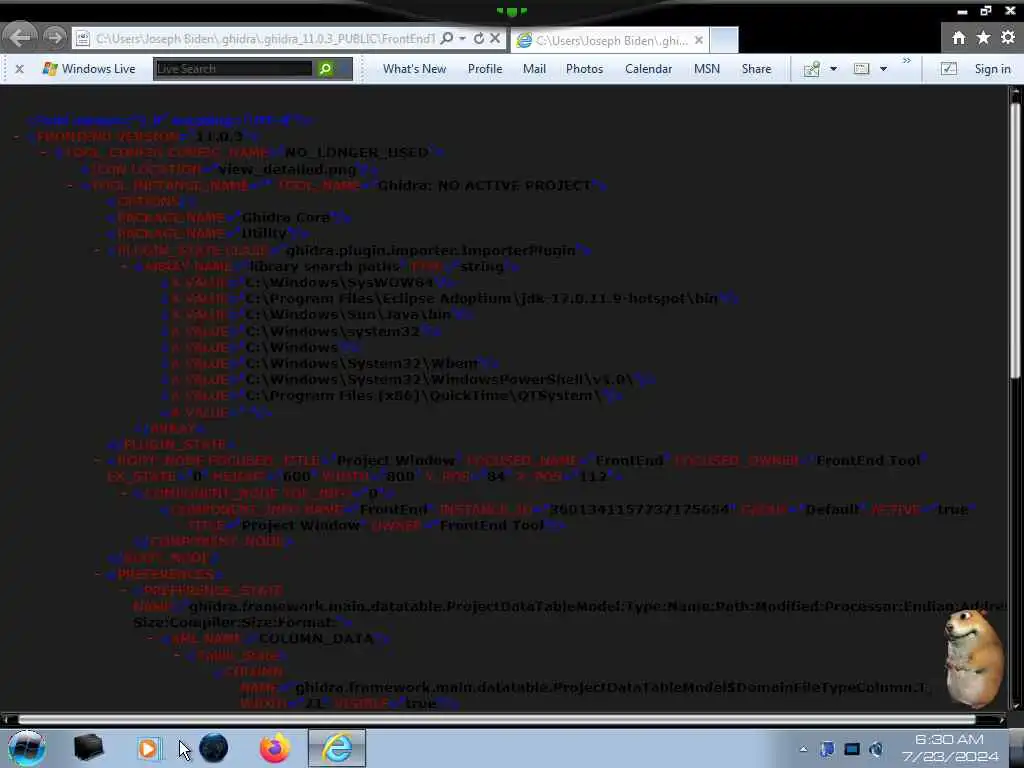This screenshot has width=1024, height=768.
Task: Click Share in Windows Live toolbar
Action: pos(756,69)
